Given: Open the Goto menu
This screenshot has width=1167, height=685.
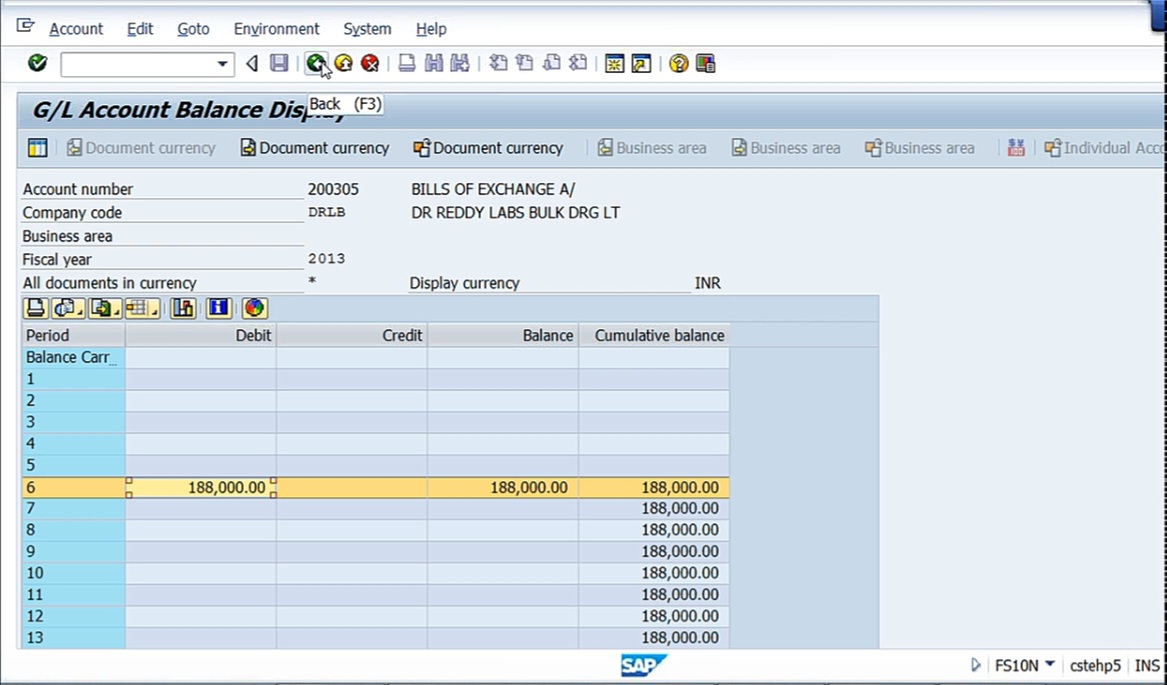Looking at the screenshot, I should pos(193,29).
